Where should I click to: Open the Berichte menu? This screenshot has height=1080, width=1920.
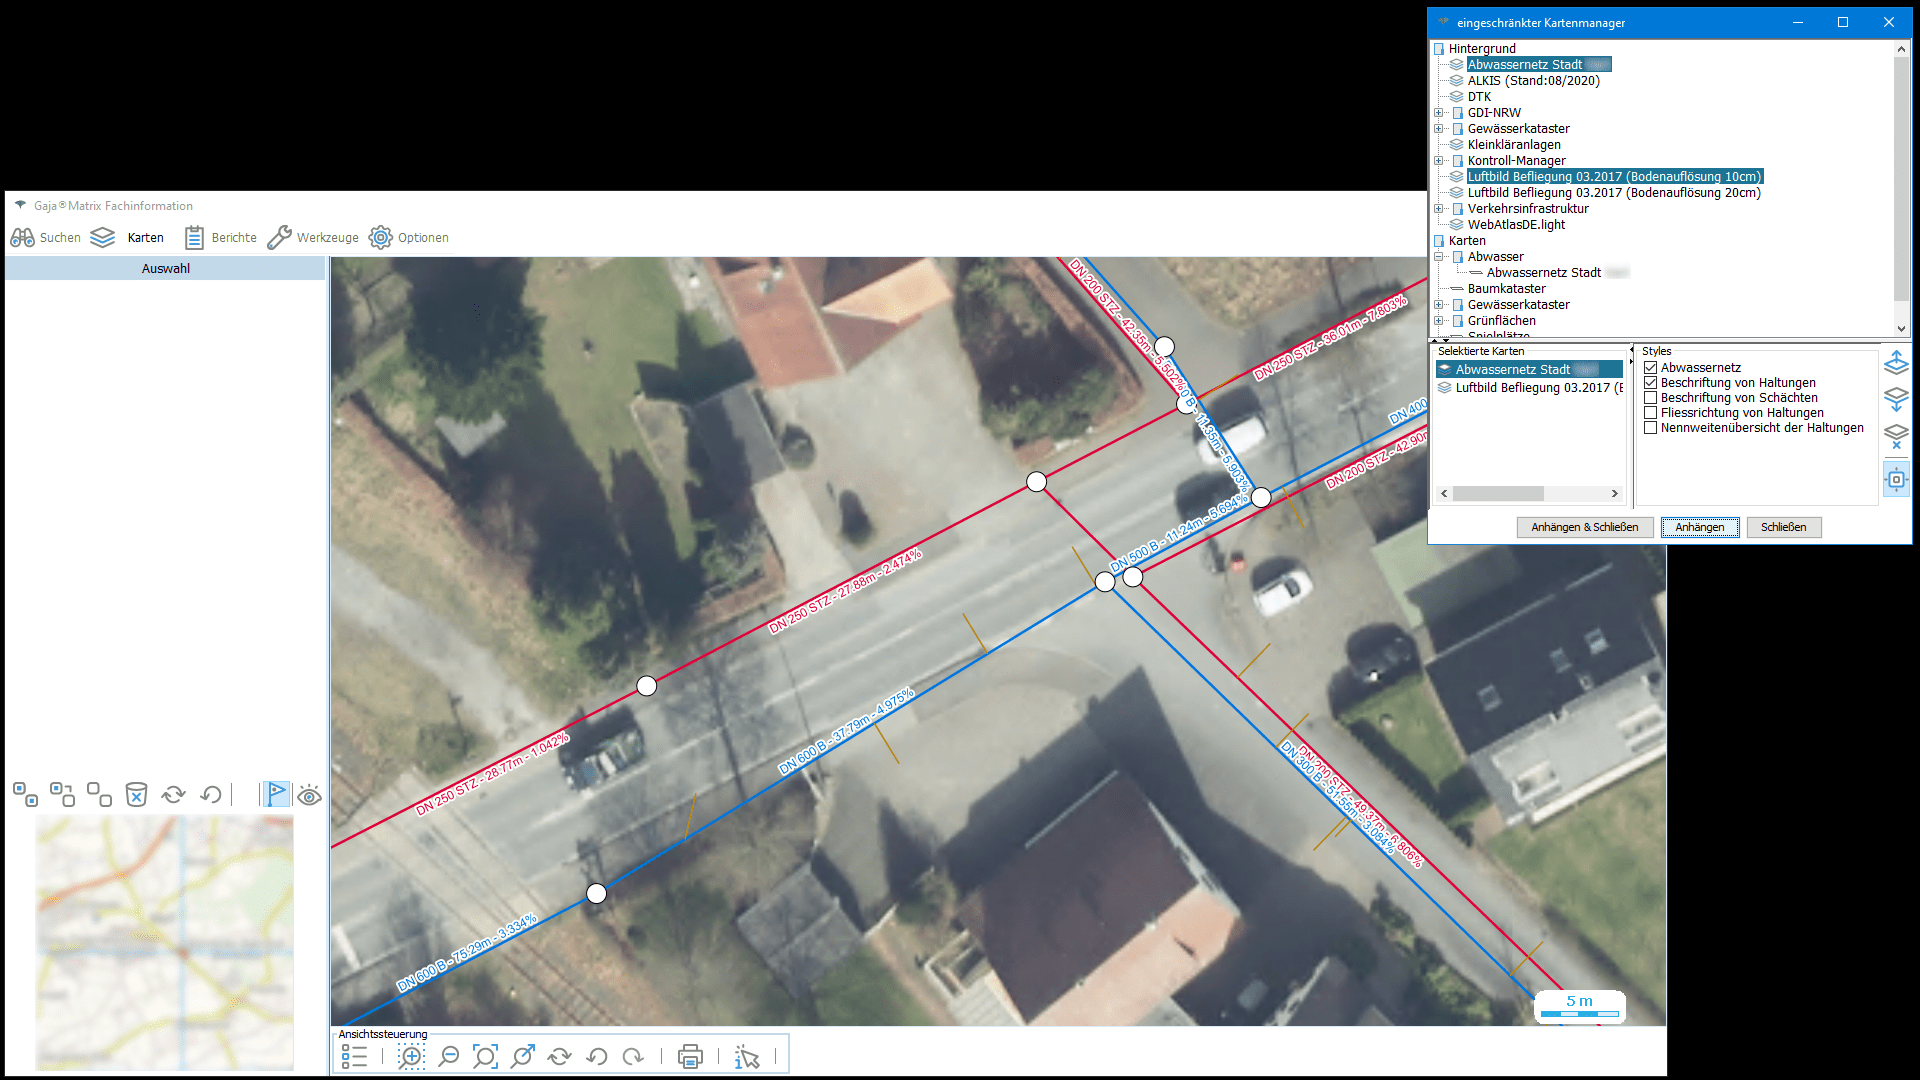[x=221, y=238]
